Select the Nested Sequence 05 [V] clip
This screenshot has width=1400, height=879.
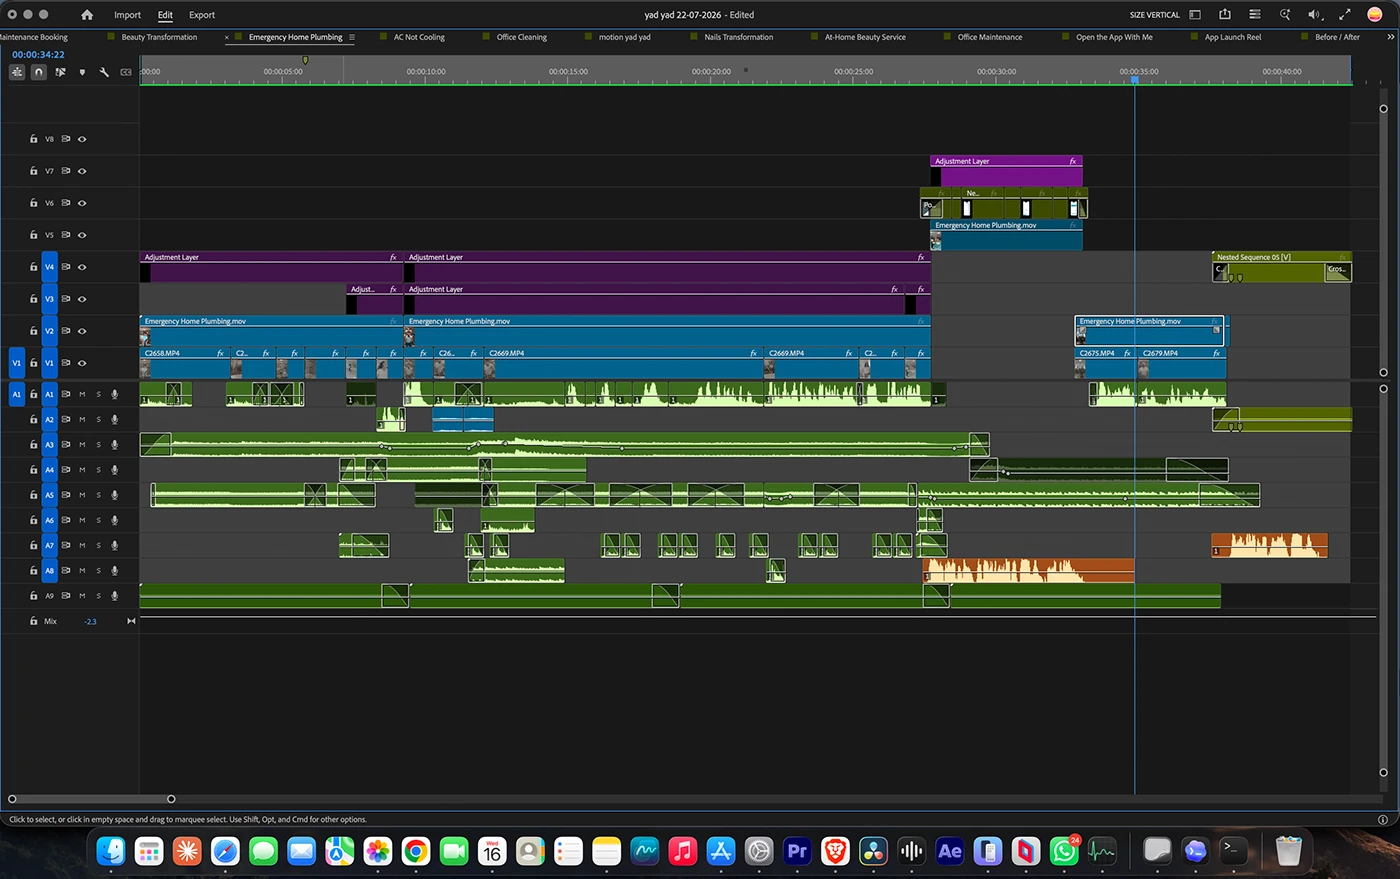click(x=1282, y=267)
